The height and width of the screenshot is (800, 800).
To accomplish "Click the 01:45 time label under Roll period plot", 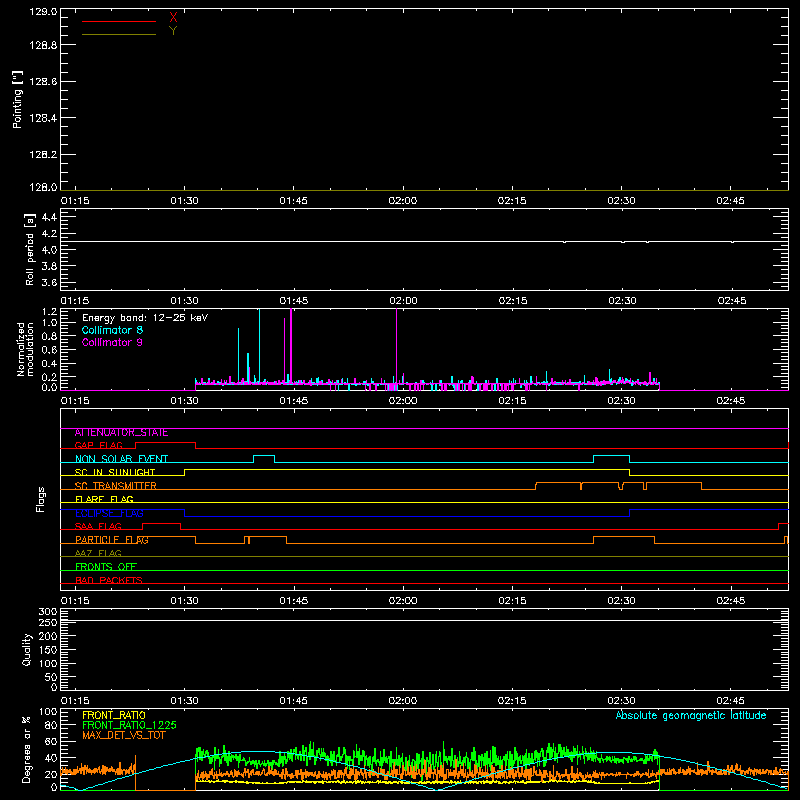I will pos(294,301).
